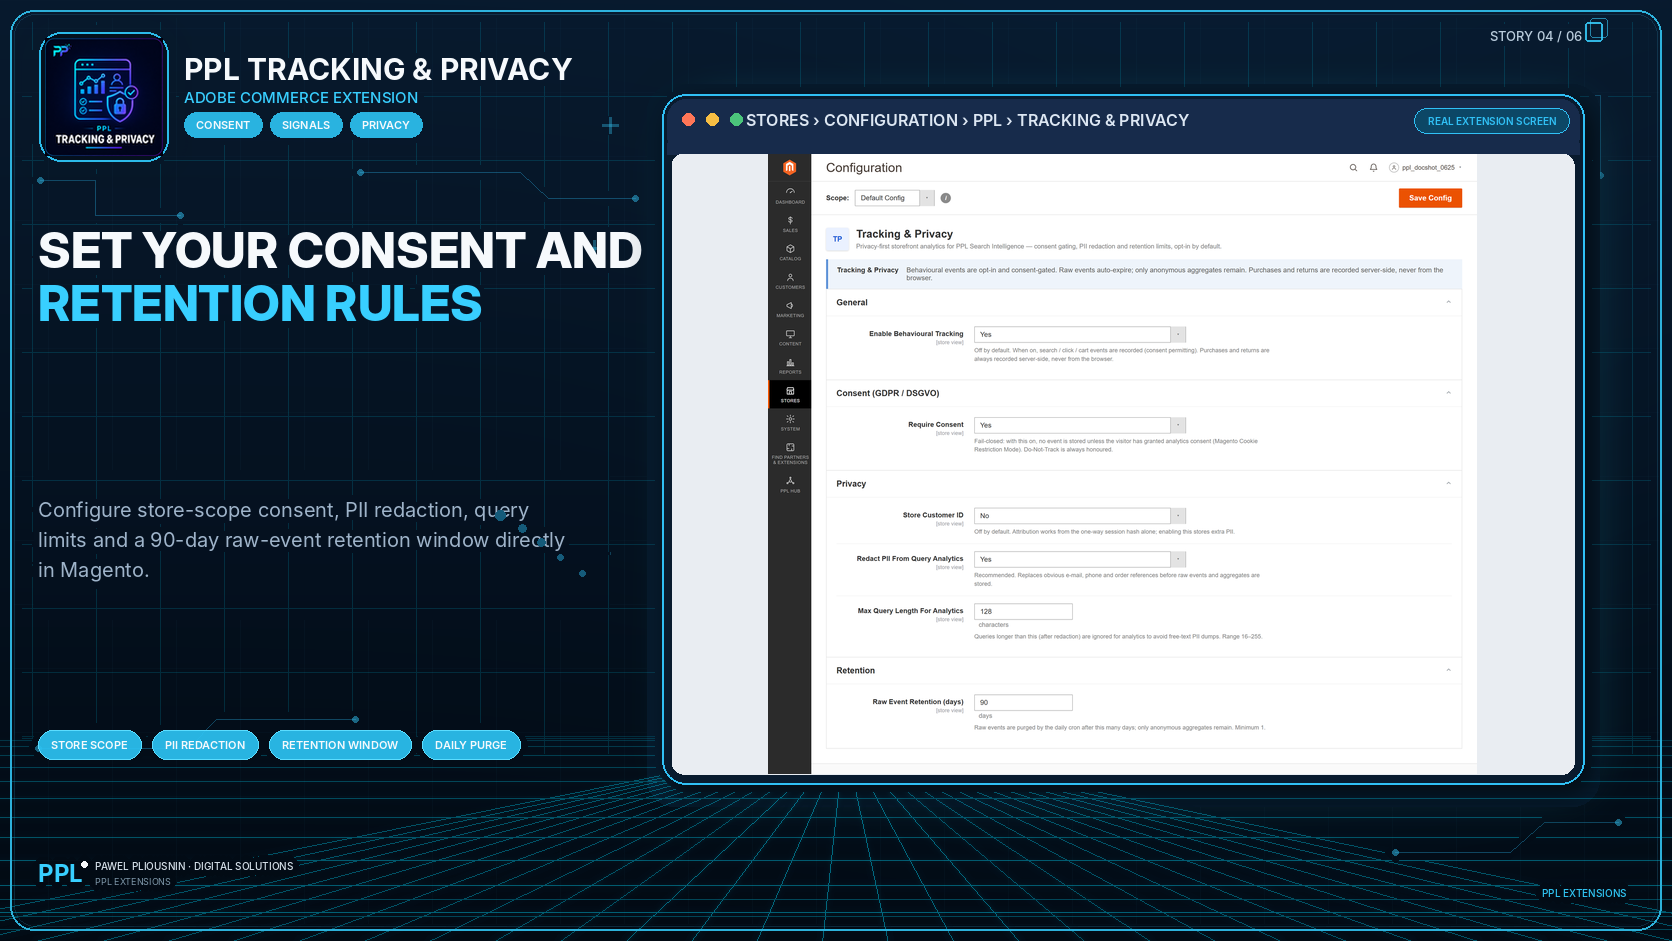
Task: Click the STORE SCOPE pill
Action: [89, 745]
